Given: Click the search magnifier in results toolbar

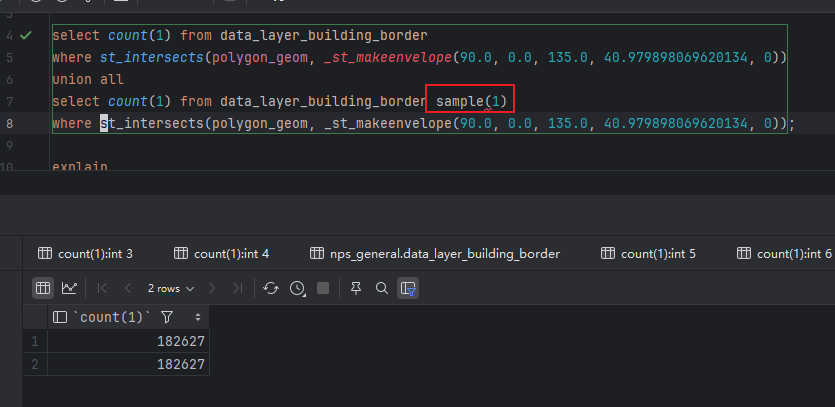Looking at the screenshot, I should click(381, 288).
